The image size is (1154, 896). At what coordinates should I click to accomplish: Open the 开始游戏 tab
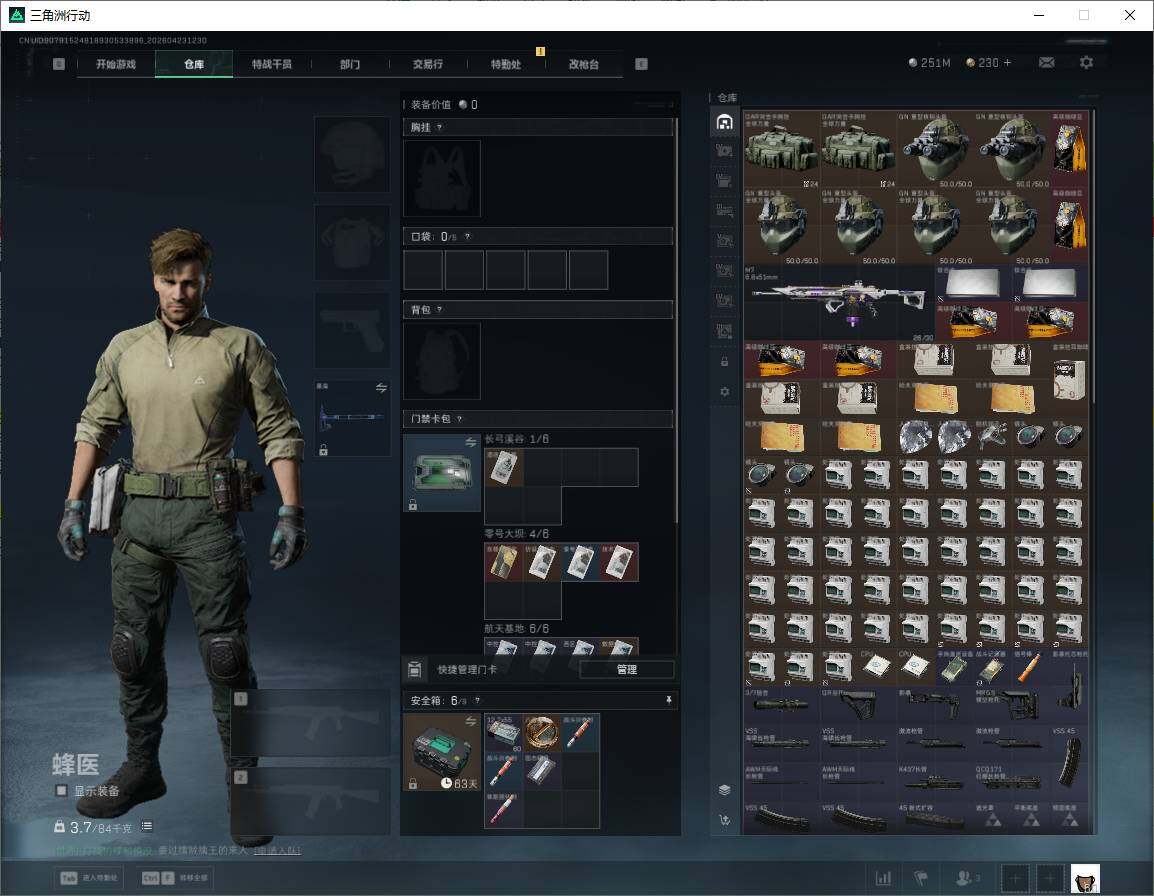(x=116, y=64)
